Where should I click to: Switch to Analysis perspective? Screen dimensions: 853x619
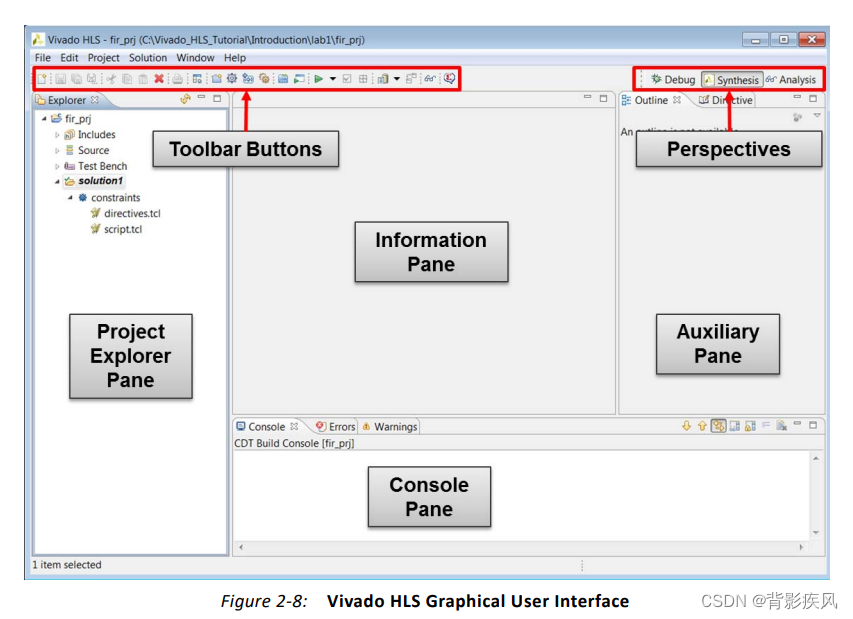click(x=791, y=80)
